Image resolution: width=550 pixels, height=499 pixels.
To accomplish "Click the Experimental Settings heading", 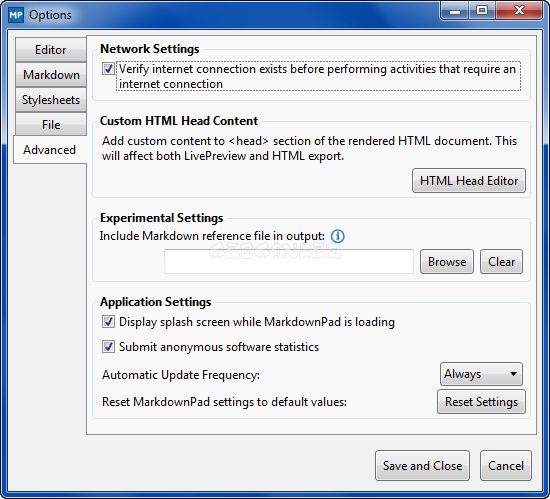I will tap(162, 218).
